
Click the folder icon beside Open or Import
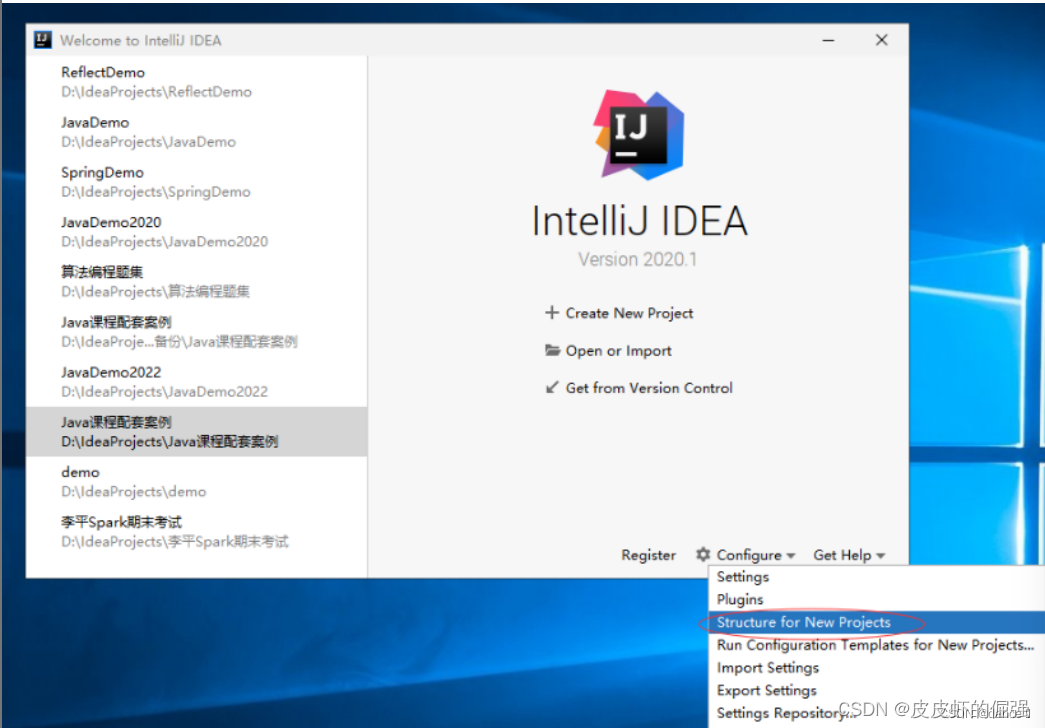click(552, 350)
